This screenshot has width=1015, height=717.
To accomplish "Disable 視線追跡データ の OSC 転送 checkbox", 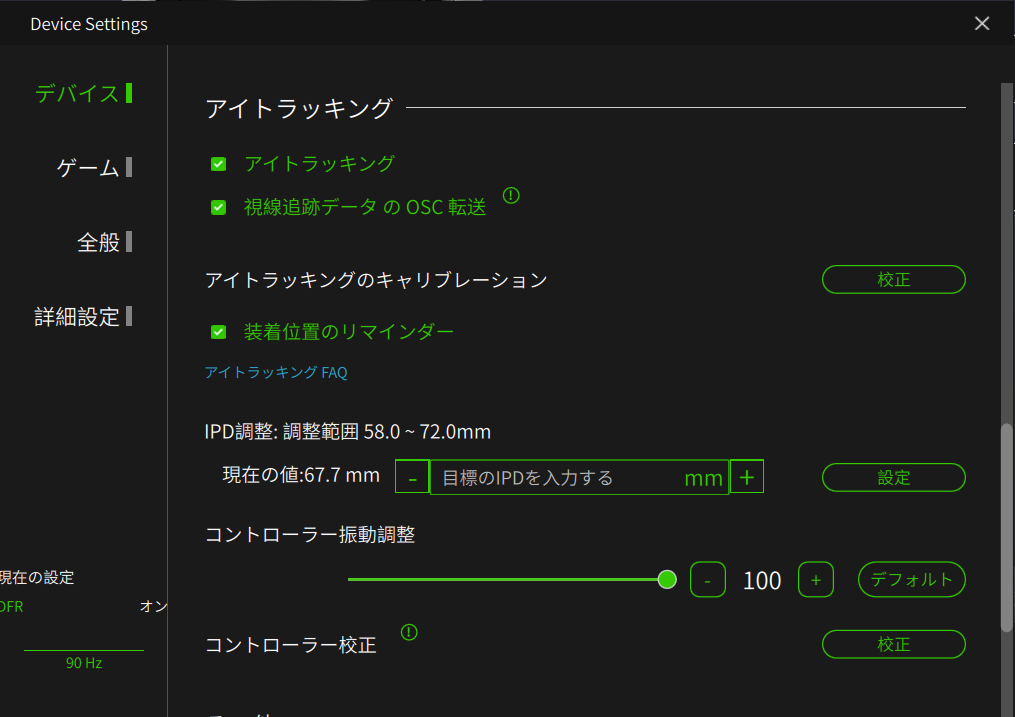I will pyautogui.click(x=218, y=208).
